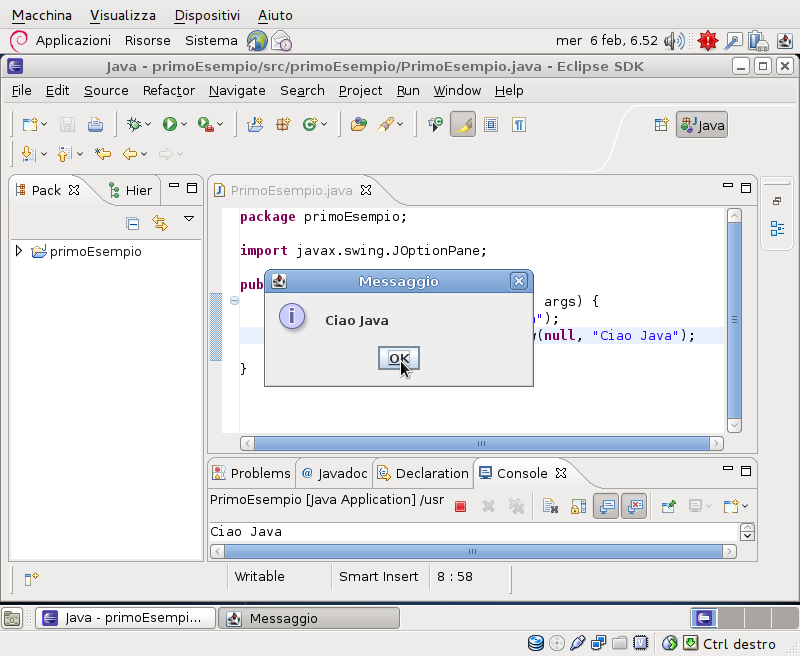Open the Problems tab
This screenshot has height=656, width=800.
pyautogui.click(x=252, y=473)
